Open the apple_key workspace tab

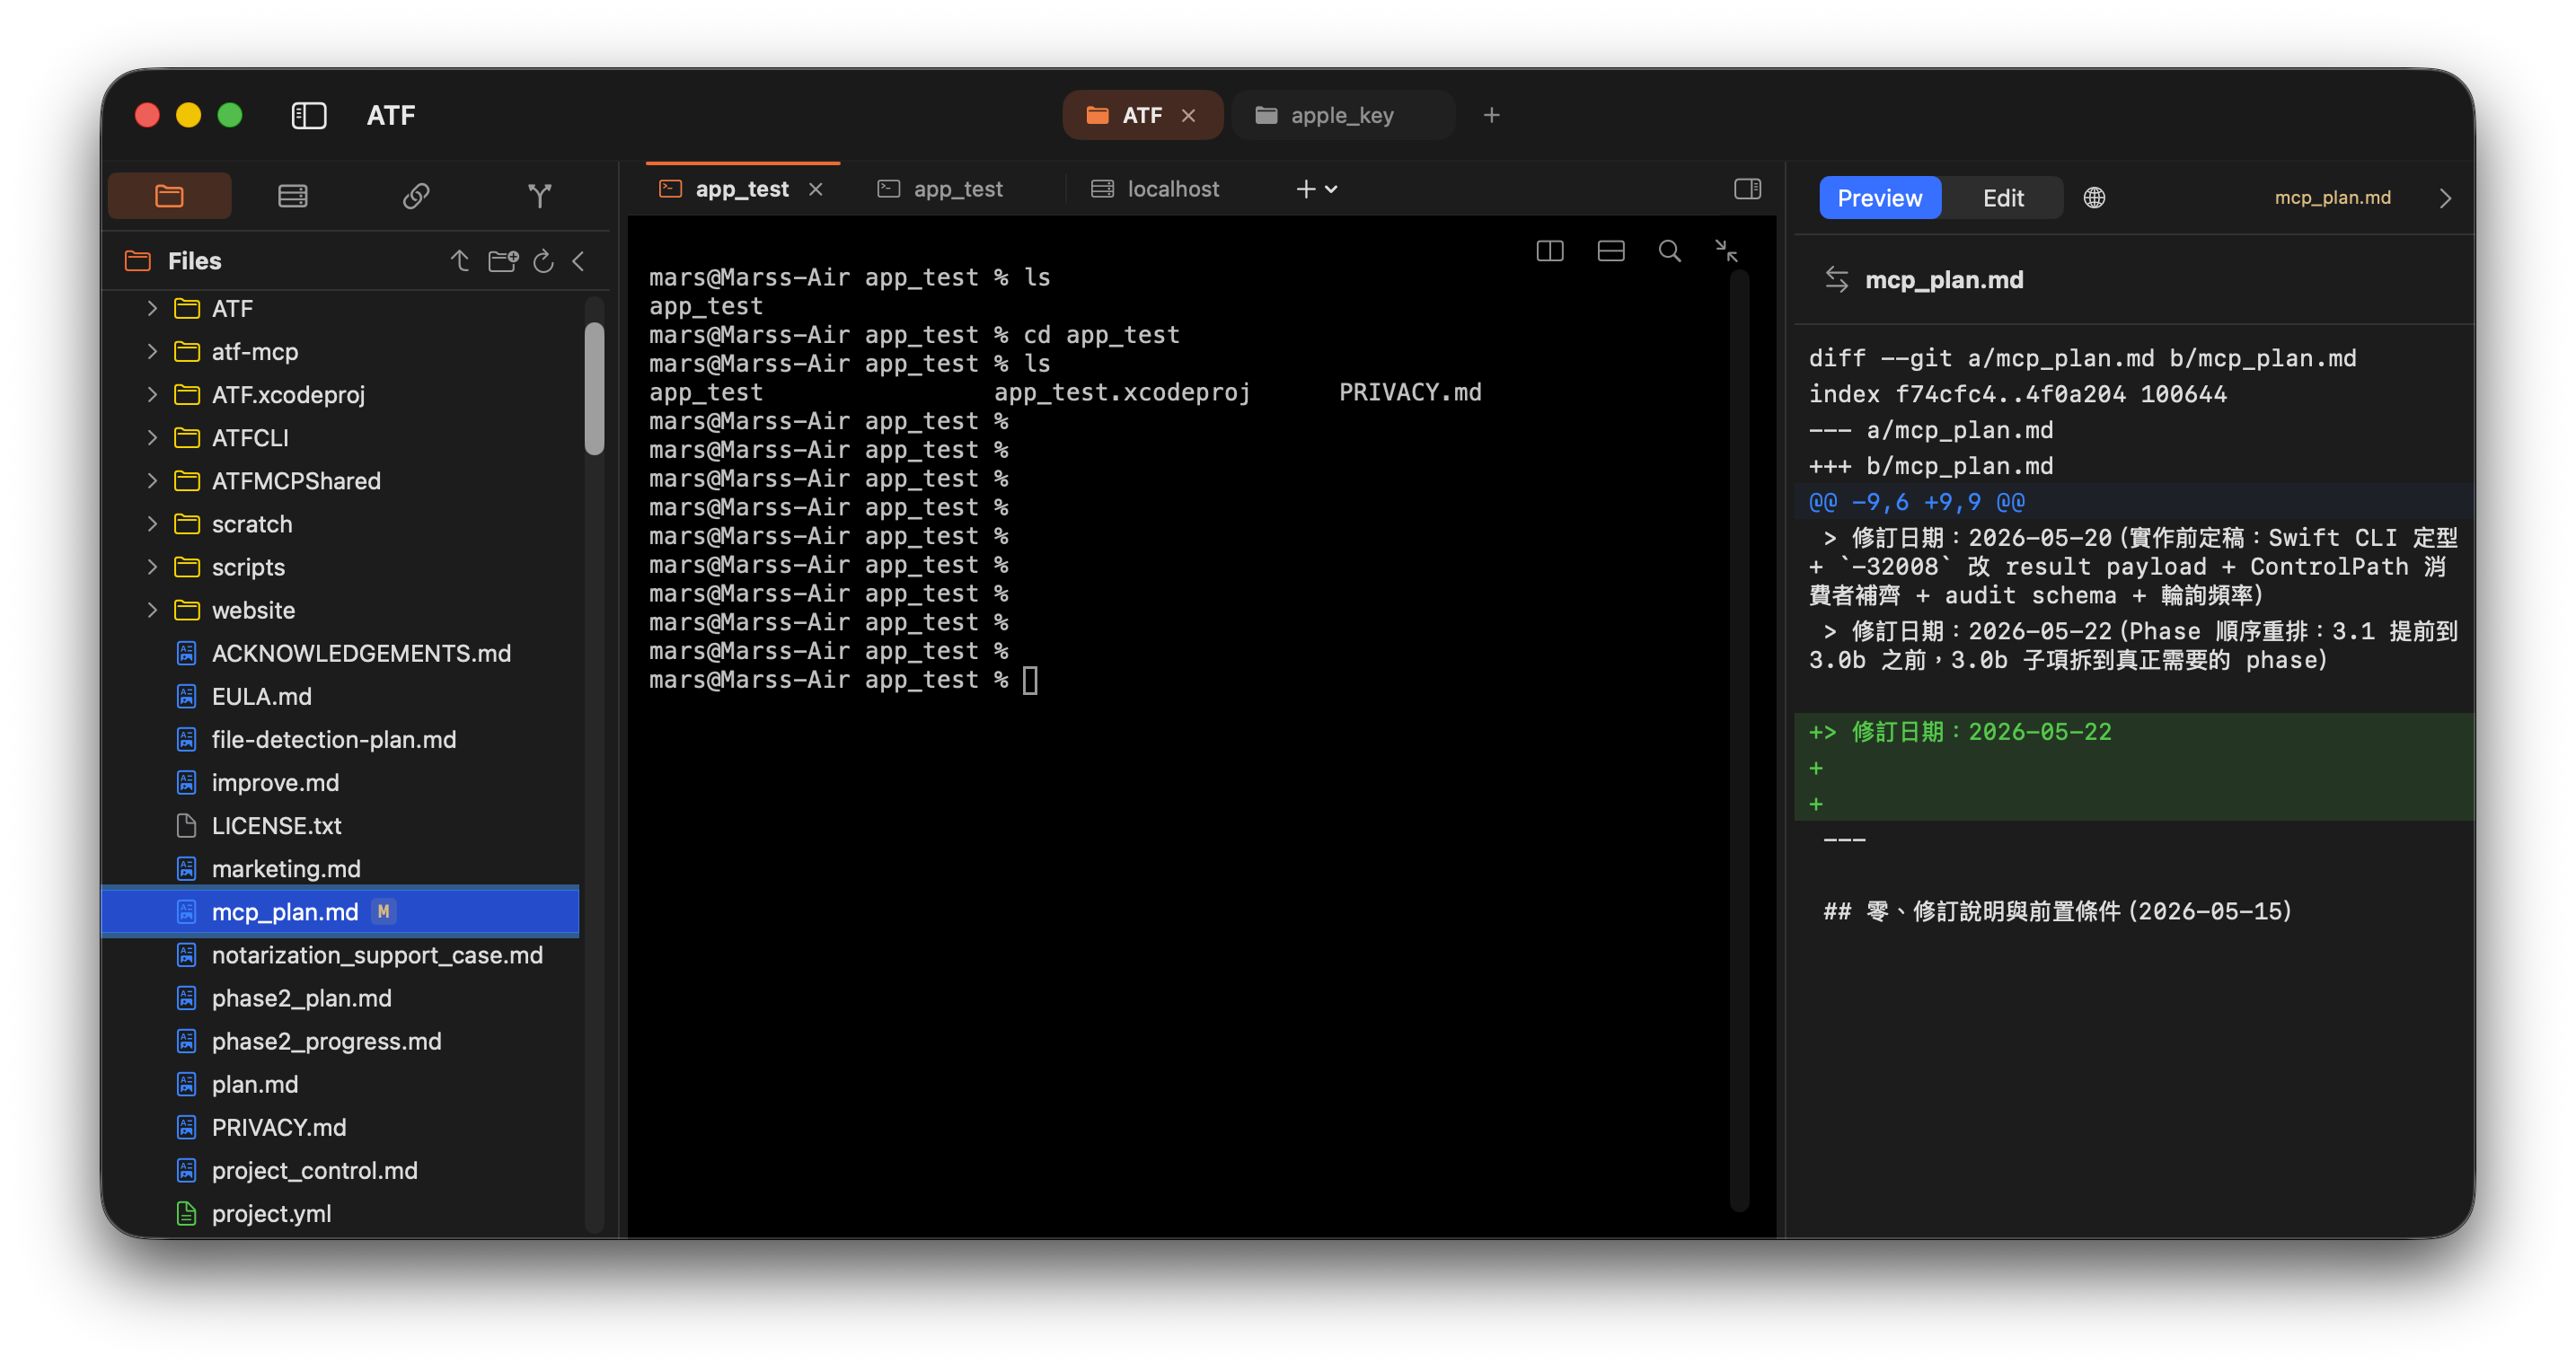click(1341, 116)
